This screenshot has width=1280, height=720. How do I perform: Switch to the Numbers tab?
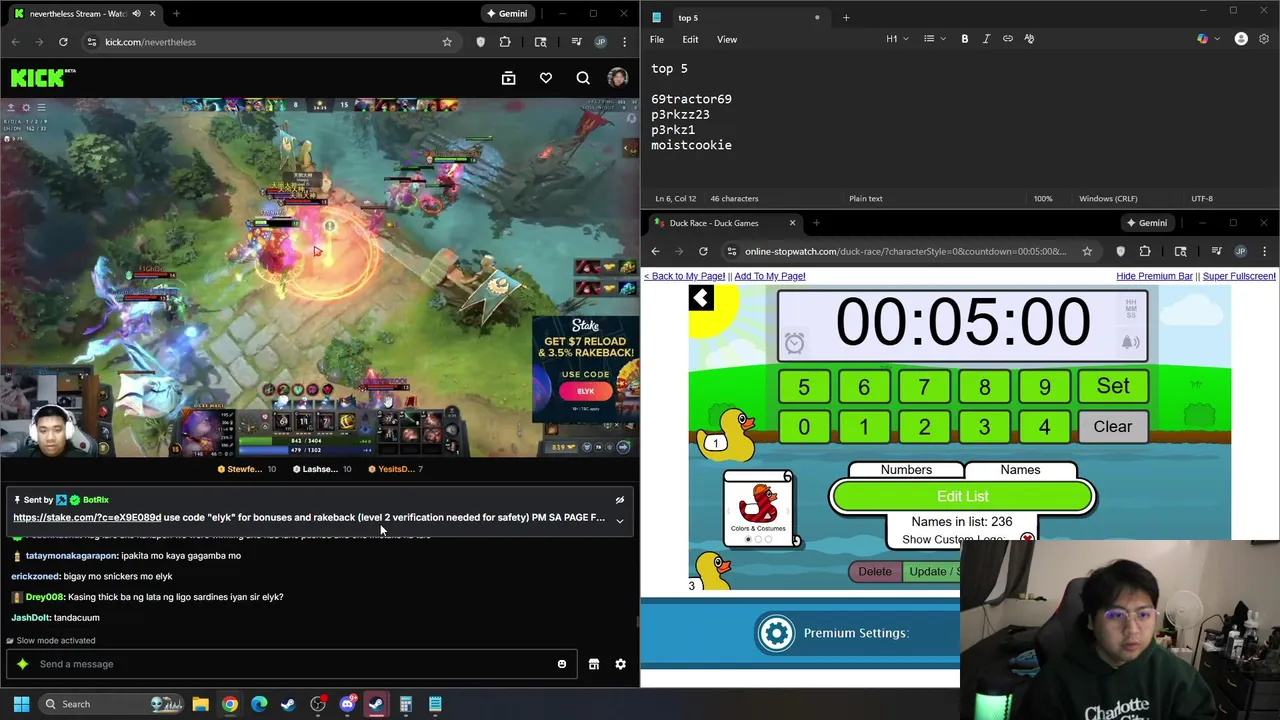[x=906, y=470]
